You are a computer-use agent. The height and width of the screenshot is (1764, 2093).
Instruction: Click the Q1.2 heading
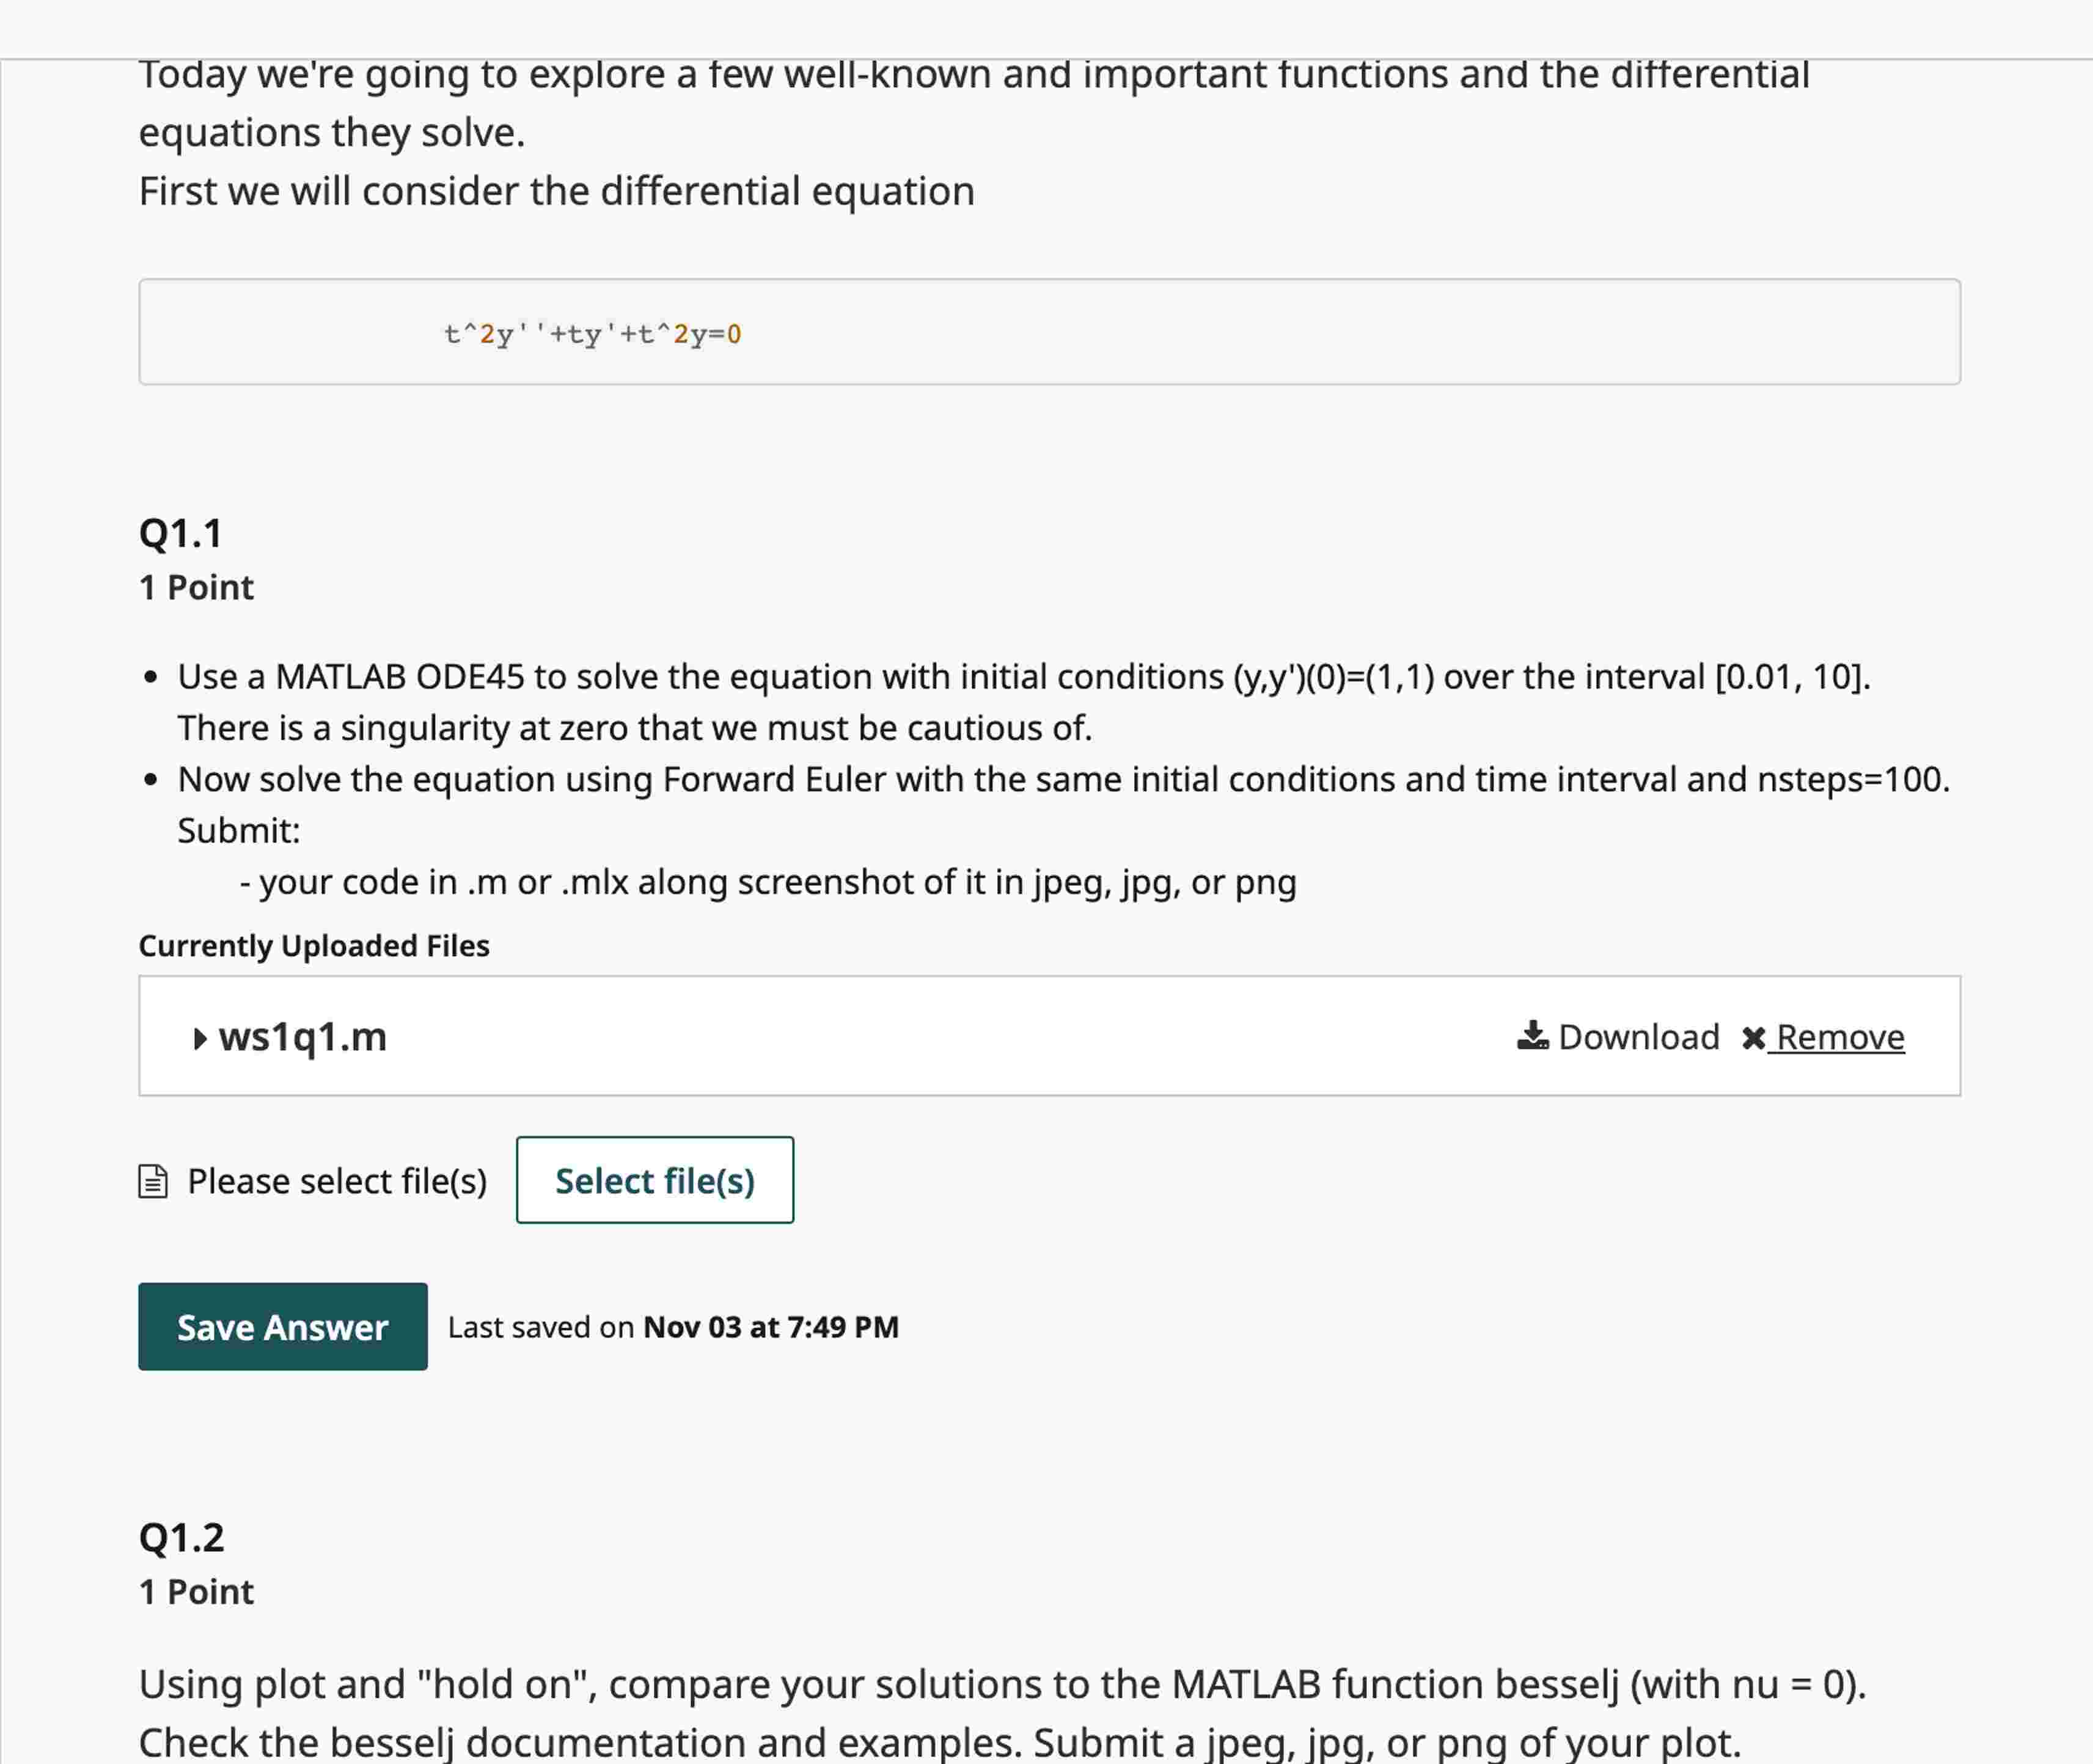point(182,1537)
